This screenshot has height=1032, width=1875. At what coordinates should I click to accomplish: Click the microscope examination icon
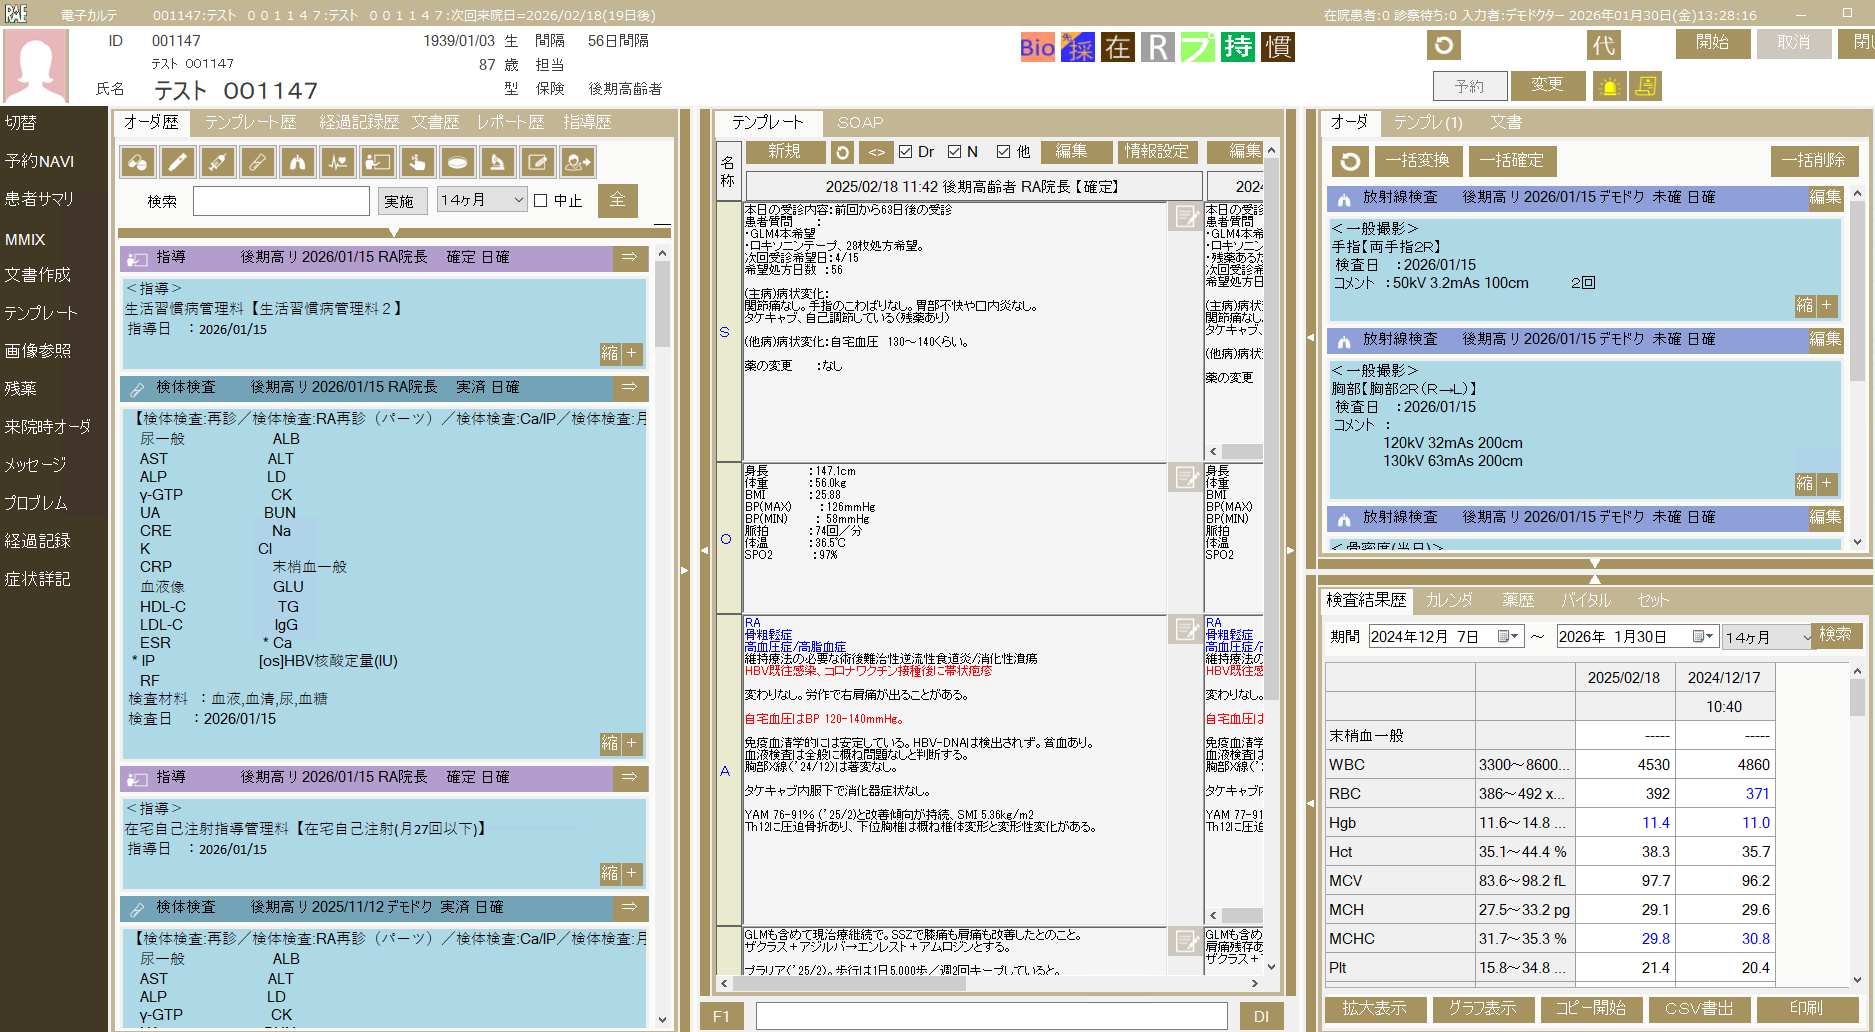point(497,162)
